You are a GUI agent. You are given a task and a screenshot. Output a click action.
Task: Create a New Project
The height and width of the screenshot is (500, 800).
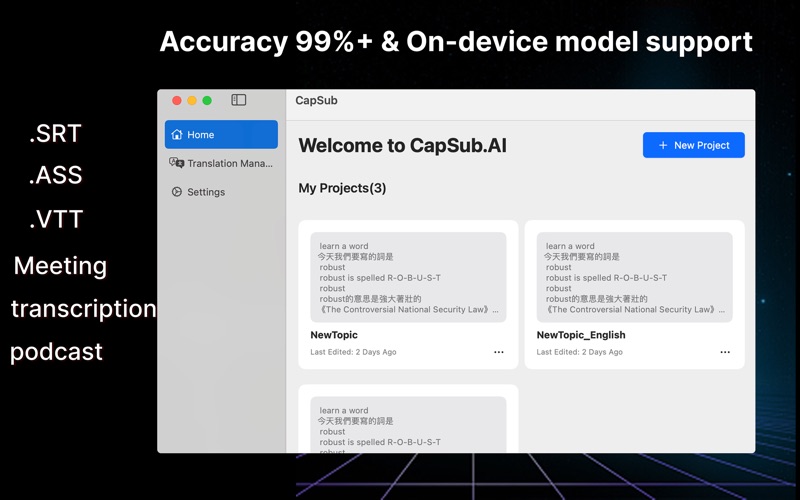click(x=693, y=145)
